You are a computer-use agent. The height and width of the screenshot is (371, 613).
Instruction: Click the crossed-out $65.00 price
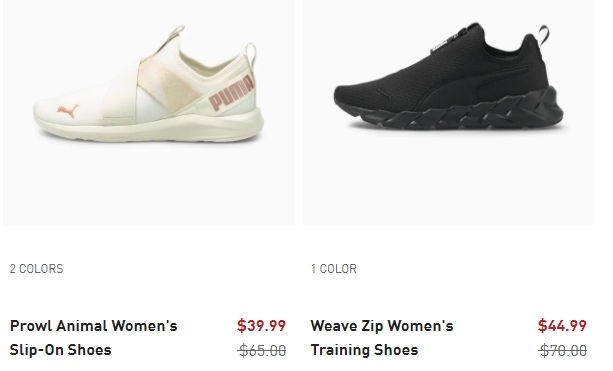(x=262, y=350)
